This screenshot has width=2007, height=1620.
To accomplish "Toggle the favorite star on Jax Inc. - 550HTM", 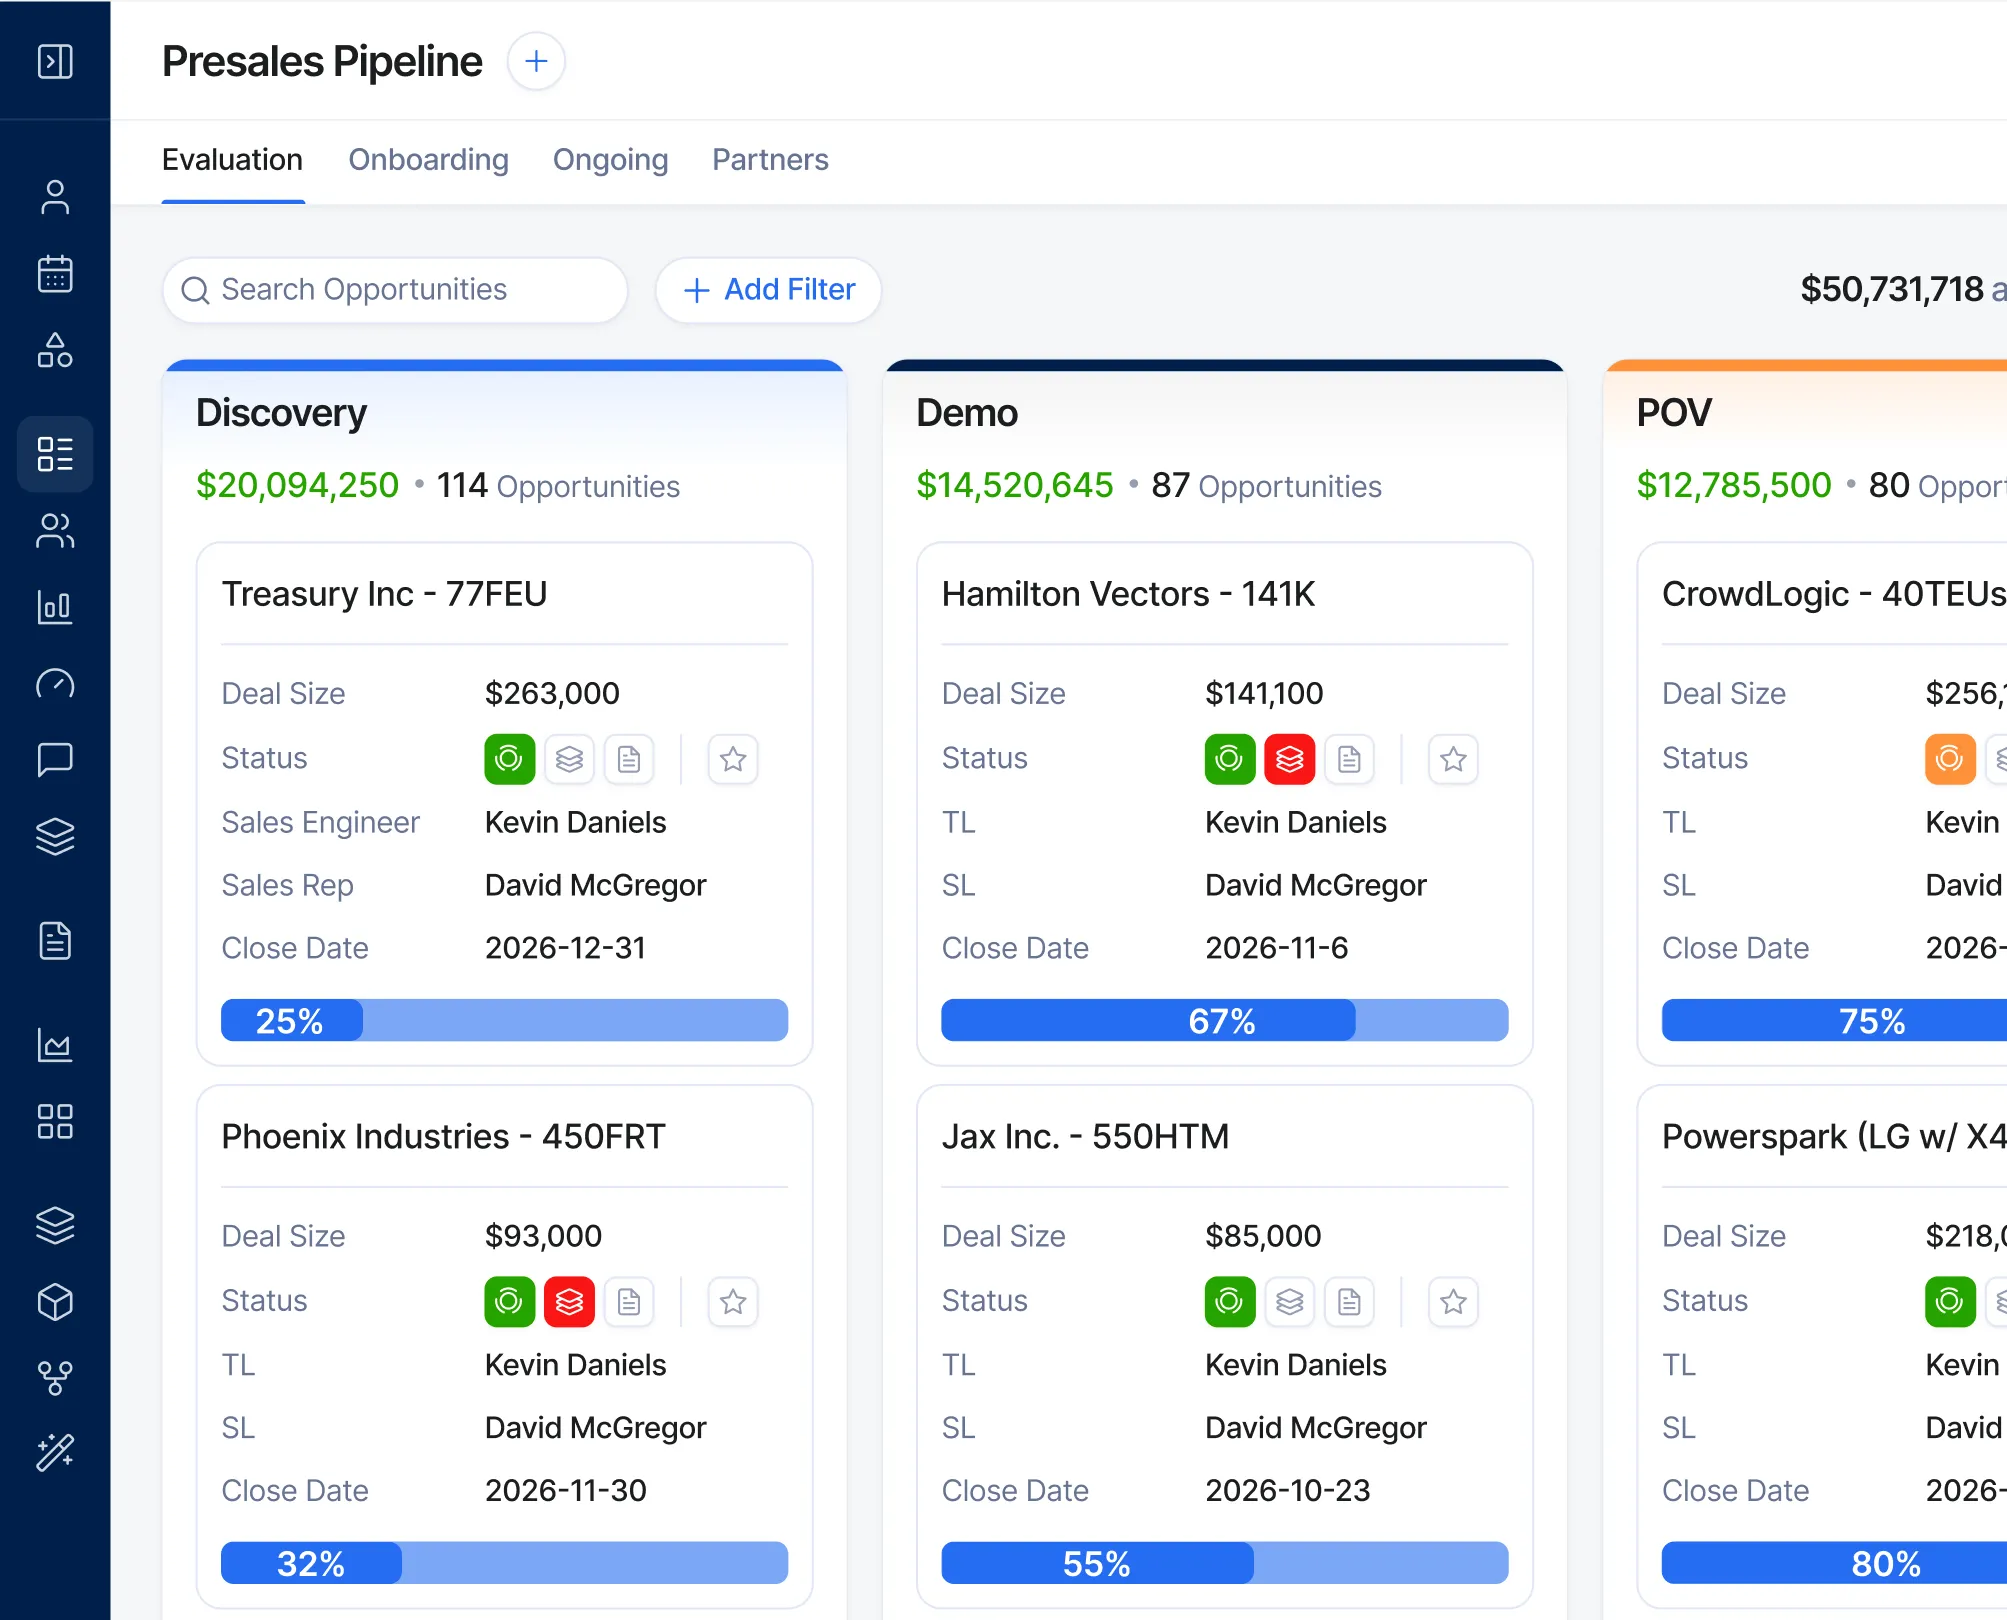I will (1453, 1302).
